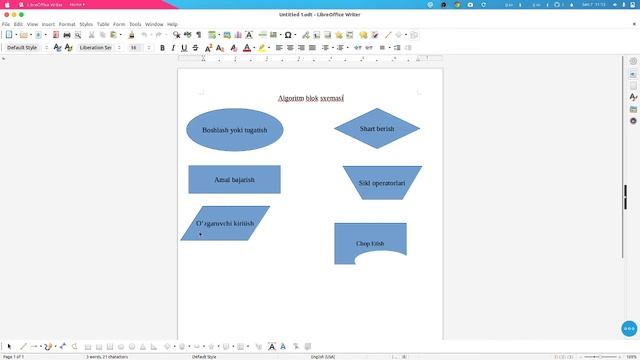Click the Insert Comment icon

coord(363,35)
